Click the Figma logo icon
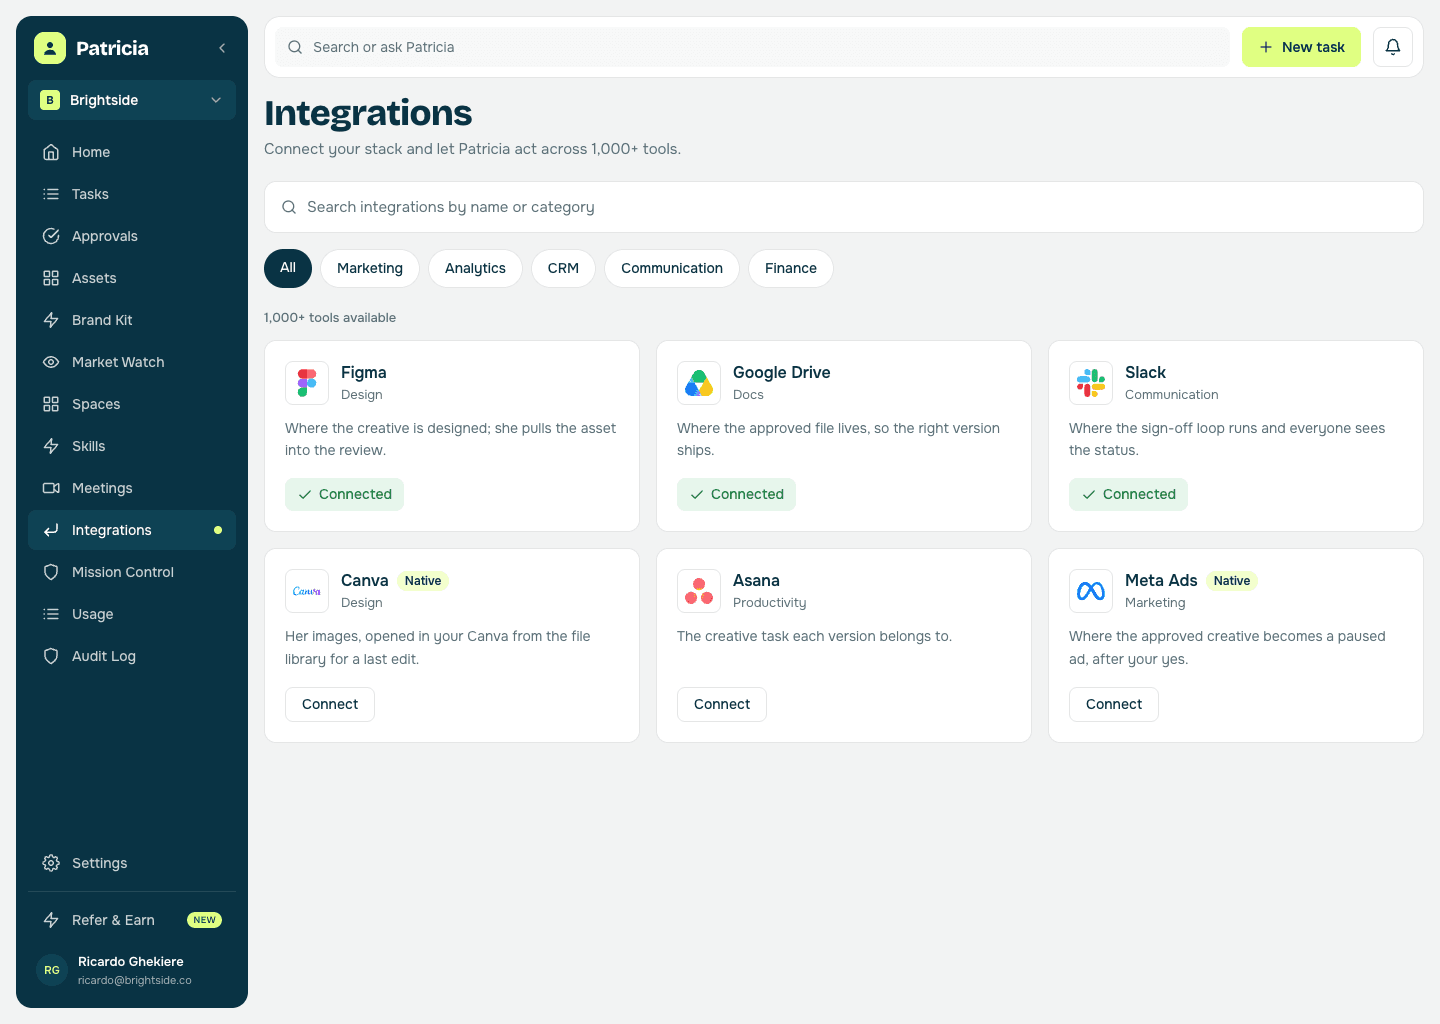The height and width of the screenshot is (1024, 1440). [x=307, y=383]
